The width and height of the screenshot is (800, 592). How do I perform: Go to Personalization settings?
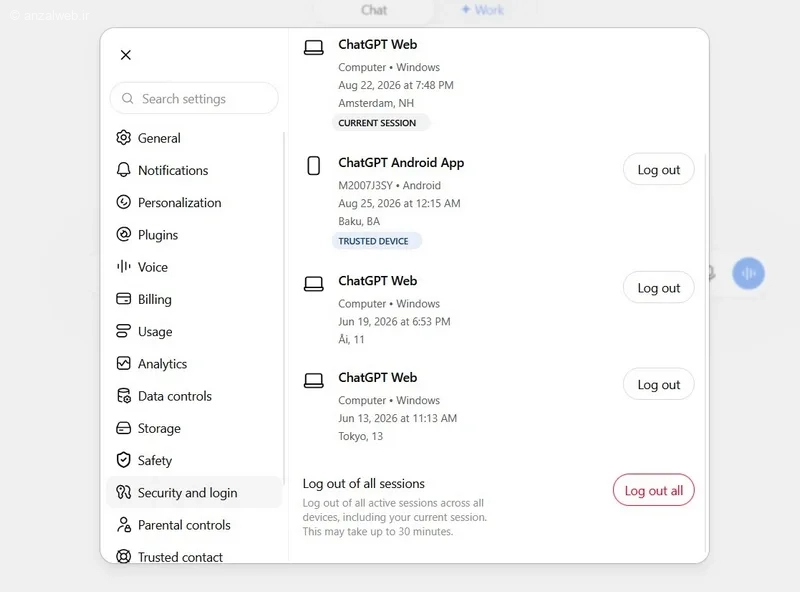[x=180, y=203]
